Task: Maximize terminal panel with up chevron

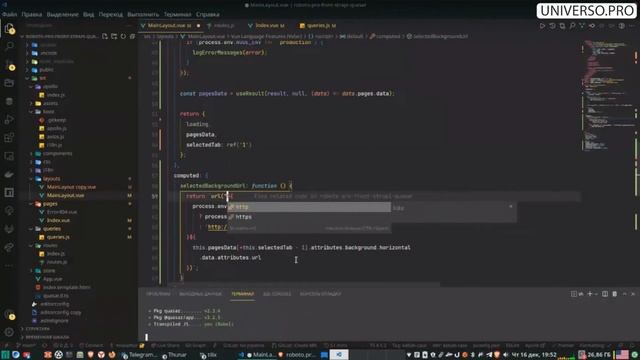Action: coord(624,294)
